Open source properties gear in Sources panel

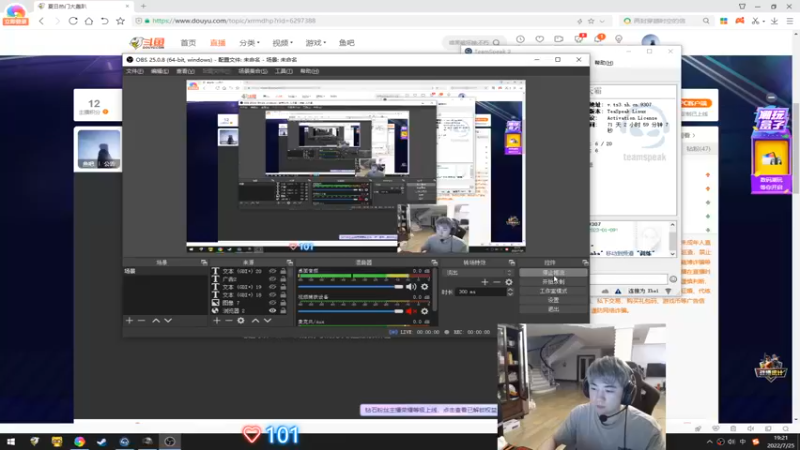point(241,320)
